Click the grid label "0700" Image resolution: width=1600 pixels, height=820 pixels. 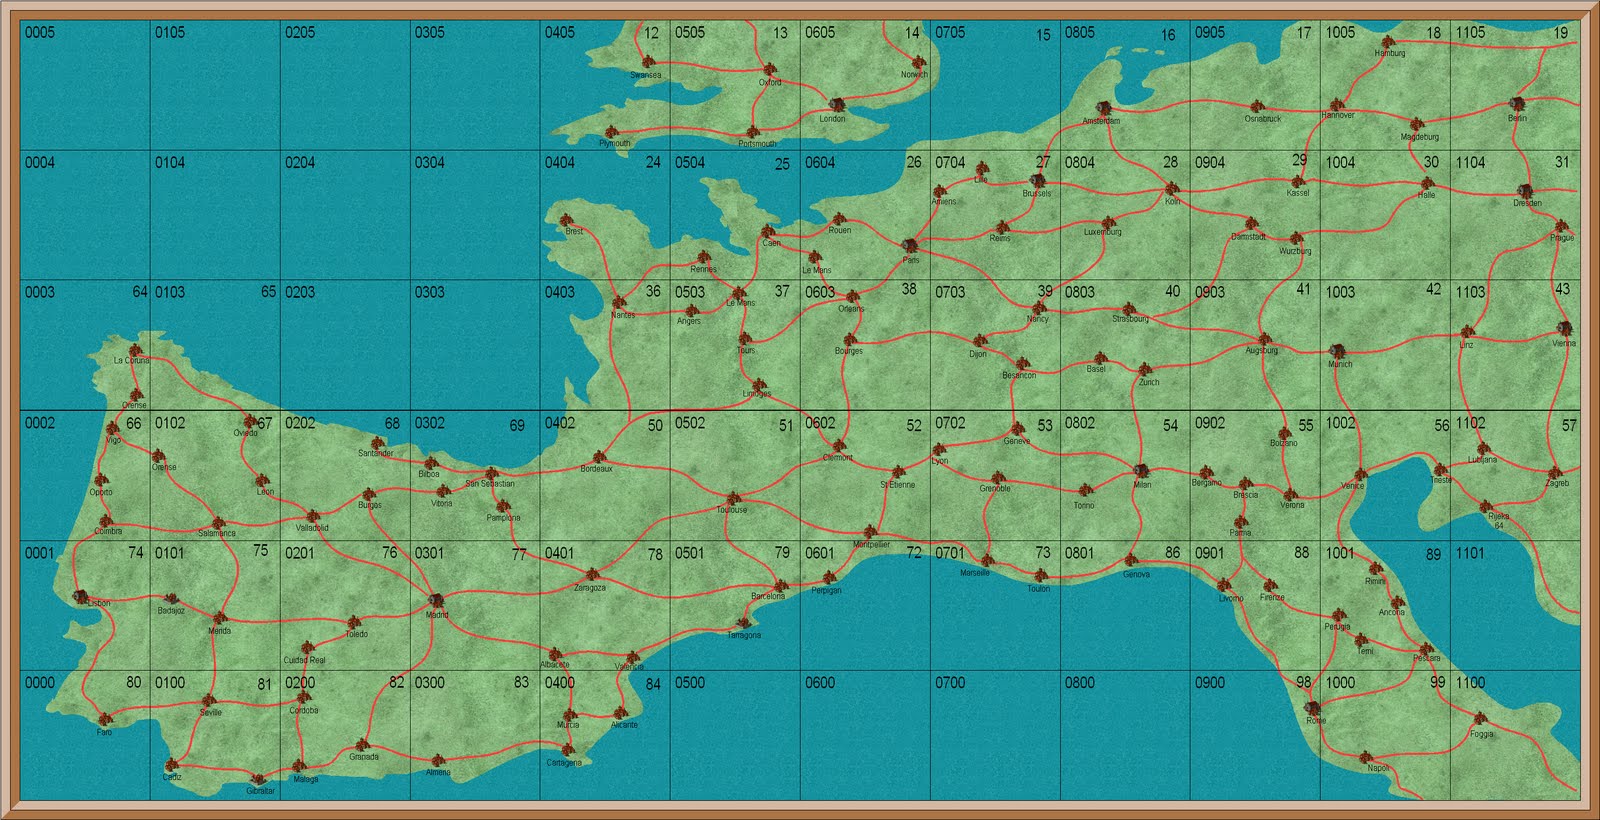coord(950,683)
